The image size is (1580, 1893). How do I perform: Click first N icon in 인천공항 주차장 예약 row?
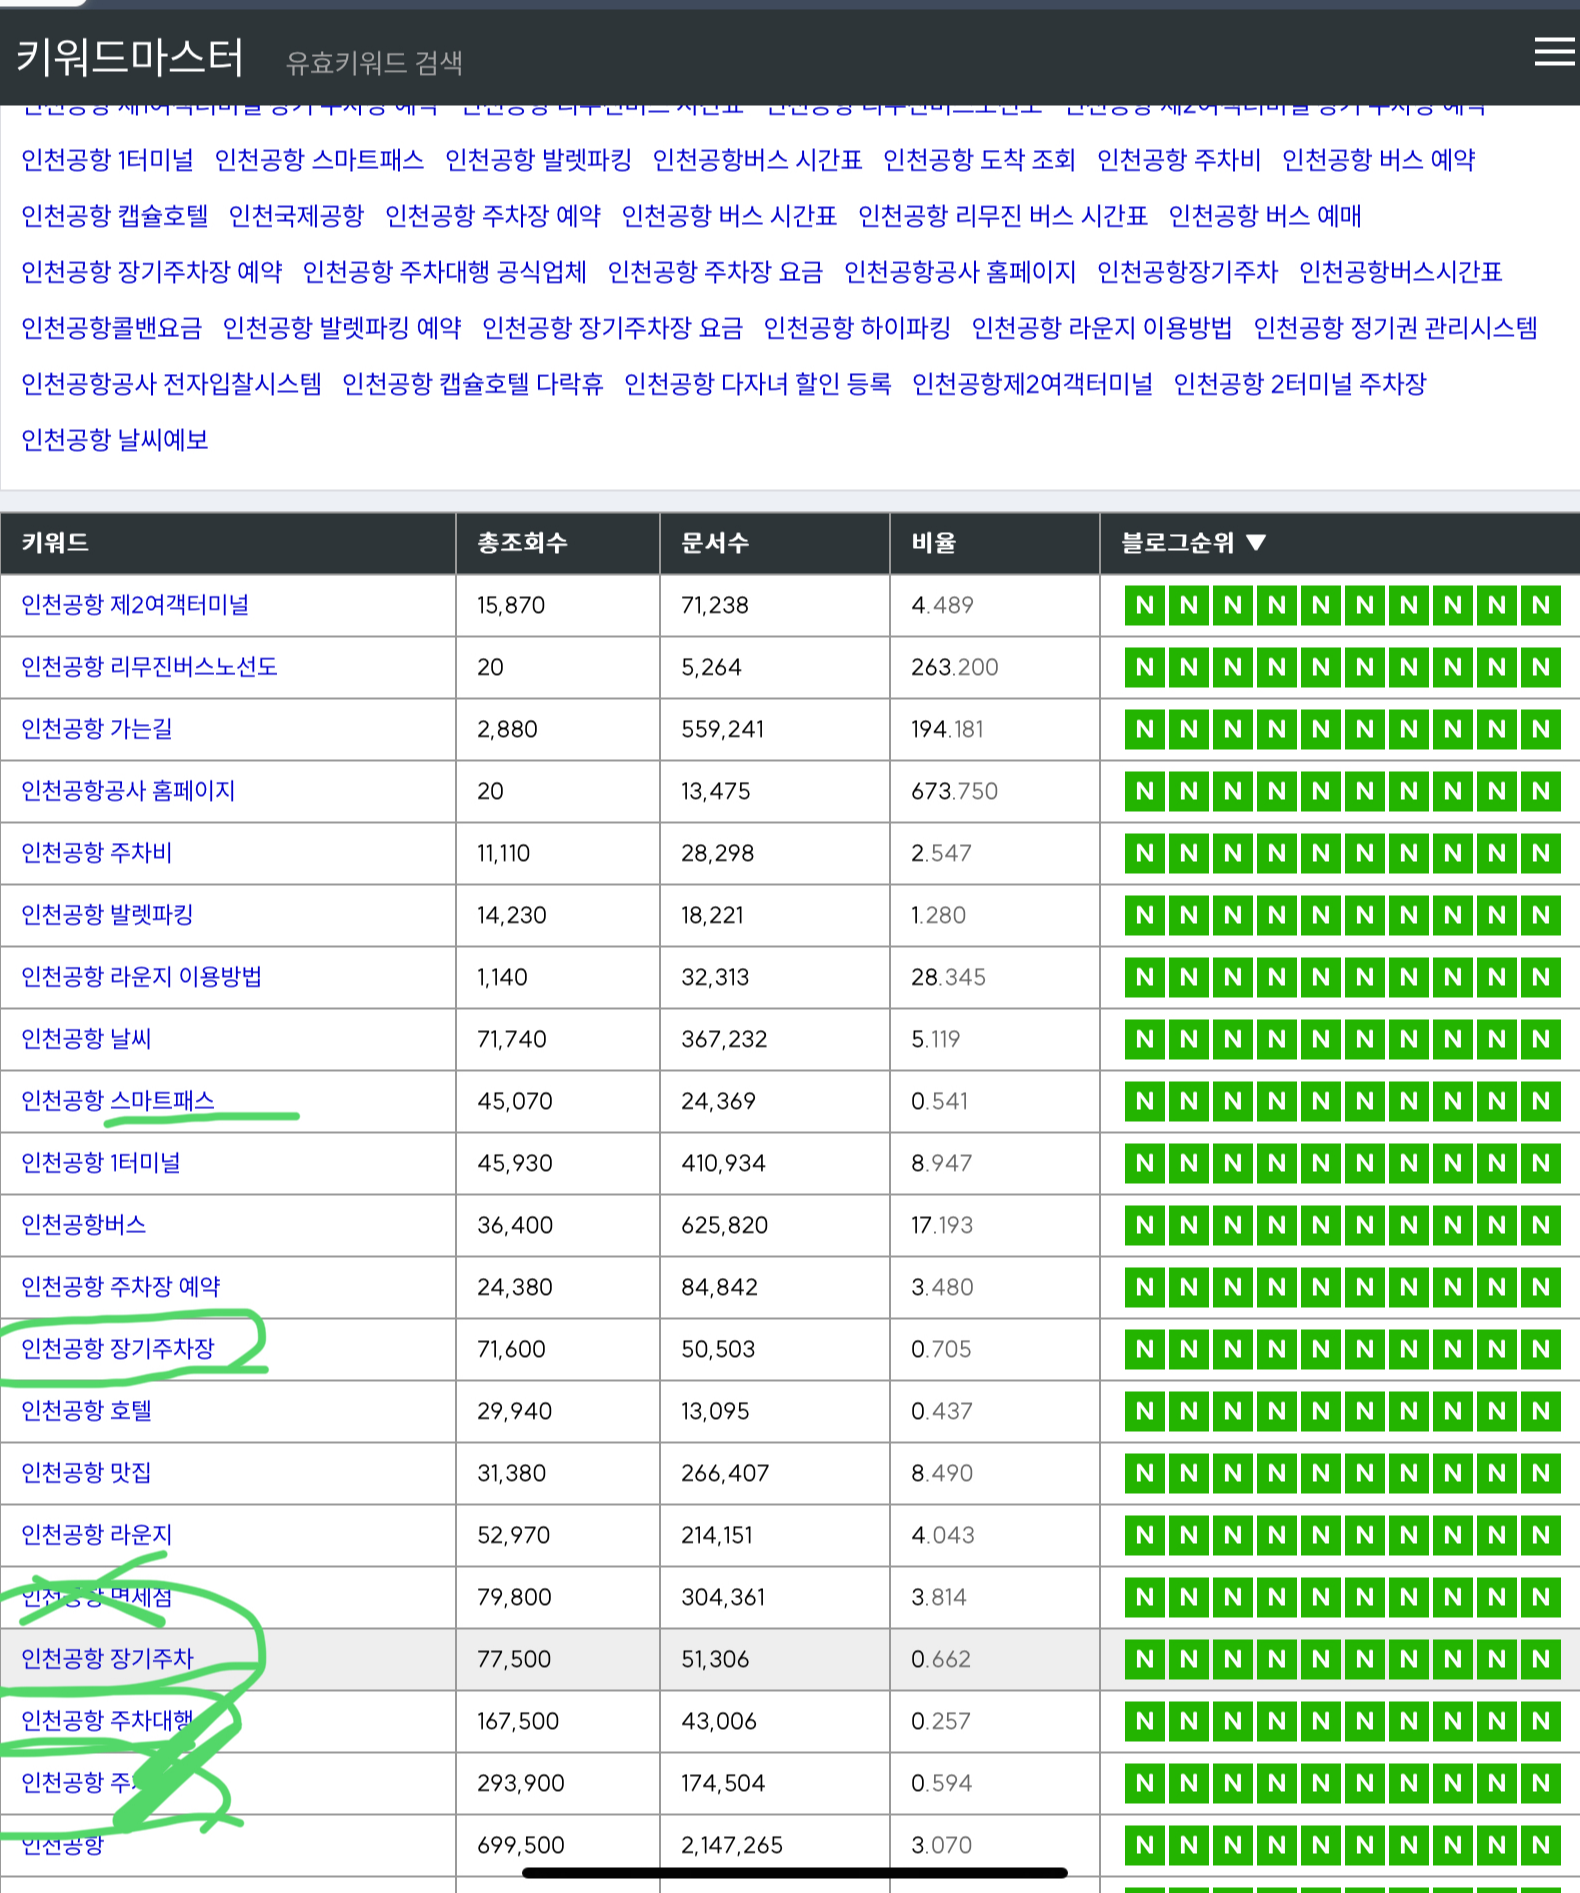point(1145,1287)
